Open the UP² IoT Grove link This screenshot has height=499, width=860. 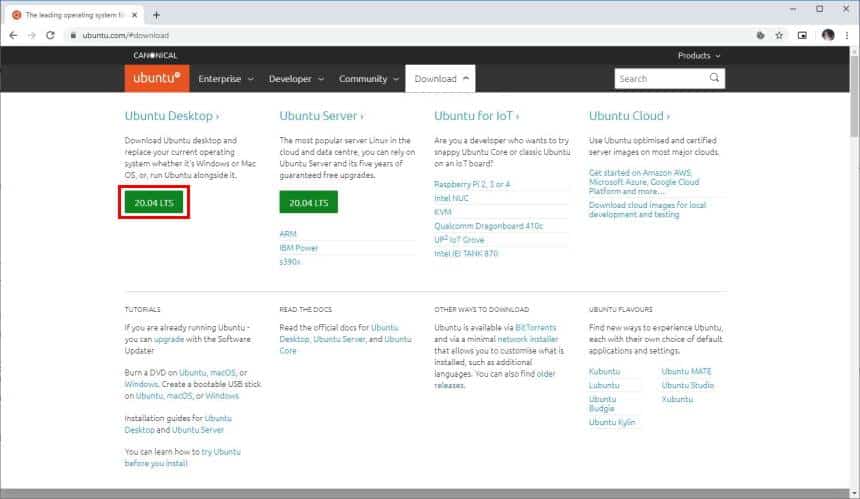click(x=460, y=240)
